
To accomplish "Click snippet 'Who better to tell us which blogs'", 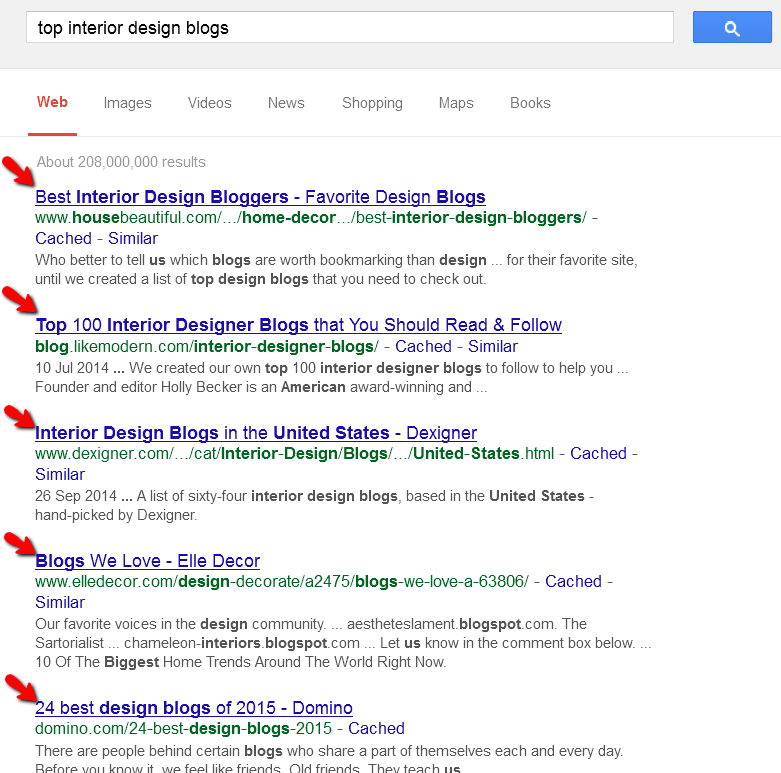I will point(336,269).
